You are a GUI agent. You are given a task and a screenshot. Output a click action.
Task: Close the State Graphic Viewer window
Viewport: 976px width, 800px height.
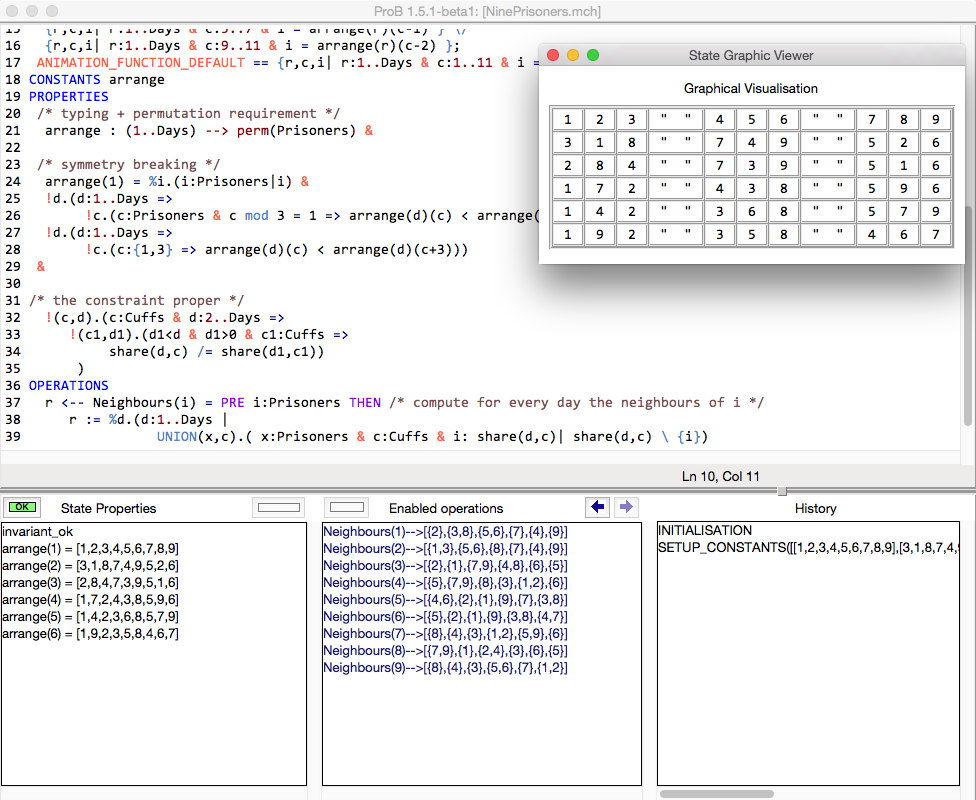tap(553, 55)
